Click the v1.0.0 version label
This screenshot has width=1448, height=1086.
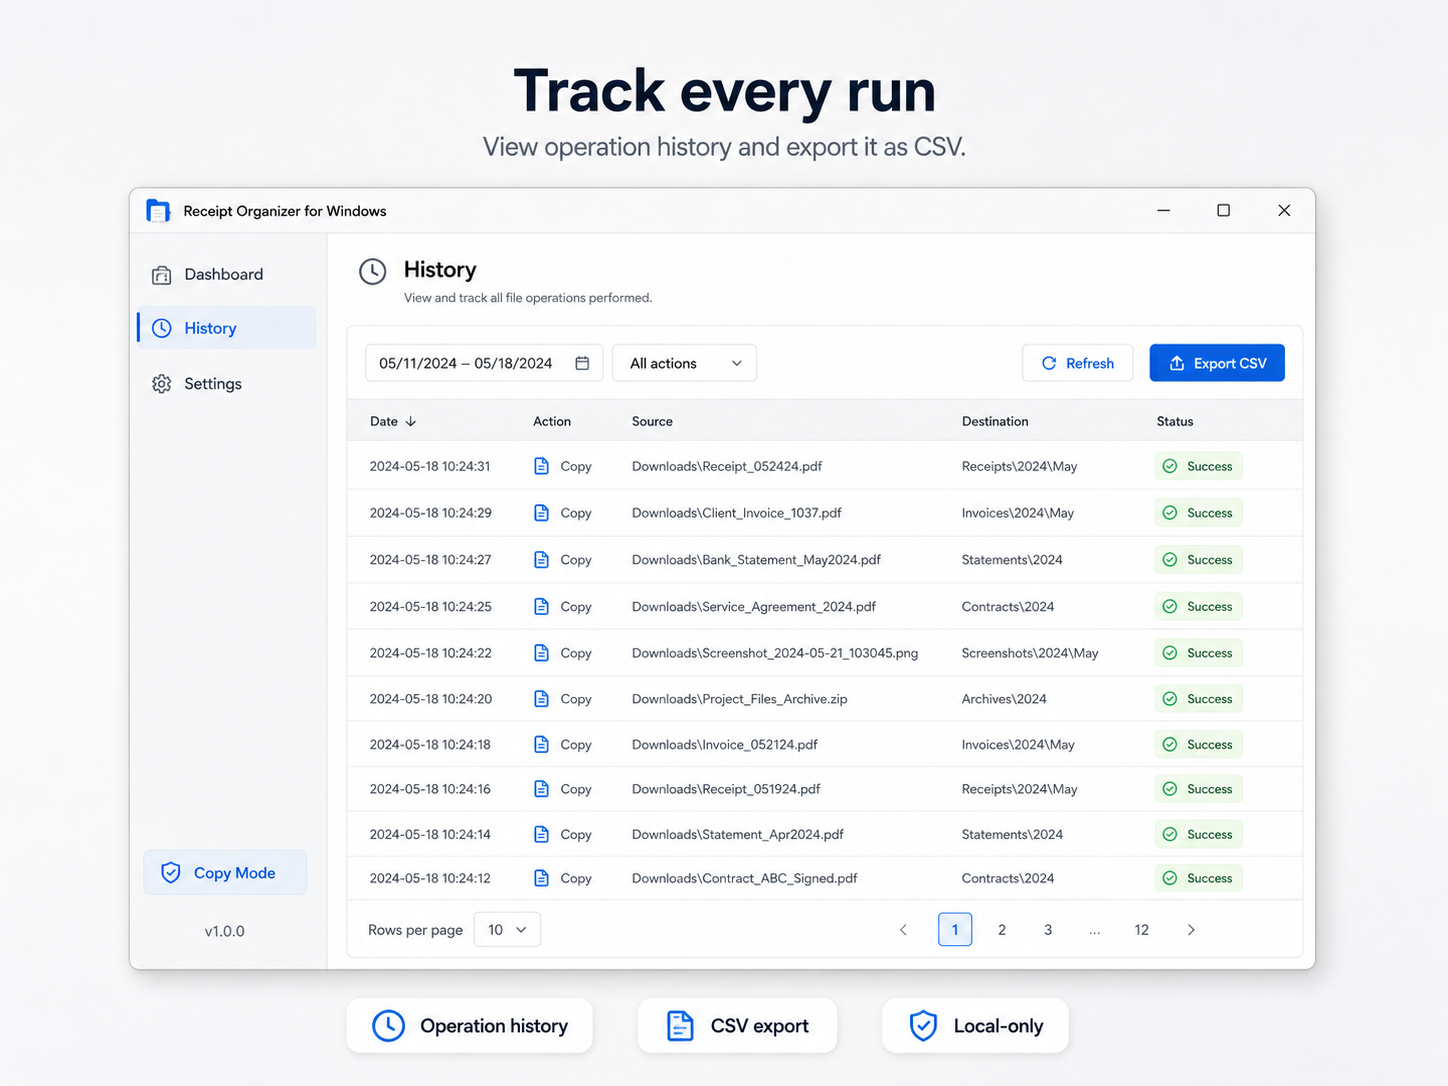click(x=225, y=931)
